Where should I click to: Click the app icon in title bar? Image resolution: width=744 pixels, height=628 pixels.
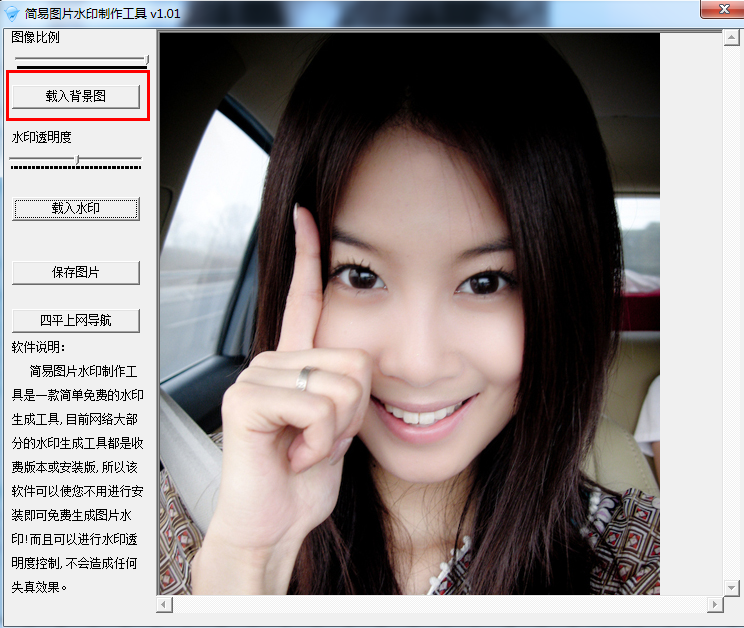[12, 14]
